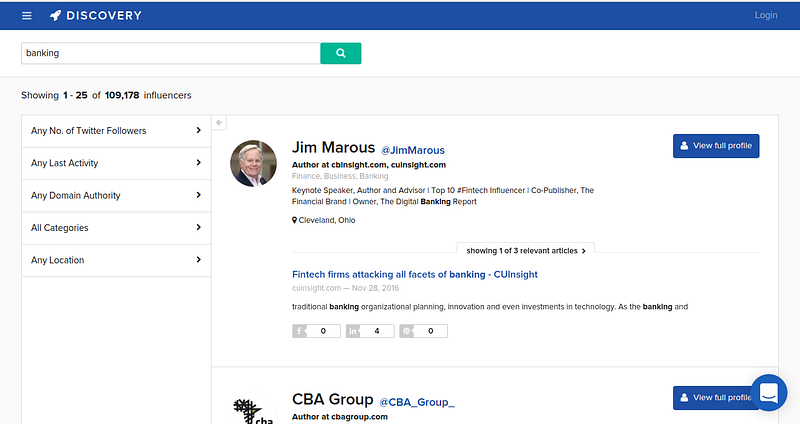Click the CBA Group name heading
Screen dimensions: 800x424
333,399
